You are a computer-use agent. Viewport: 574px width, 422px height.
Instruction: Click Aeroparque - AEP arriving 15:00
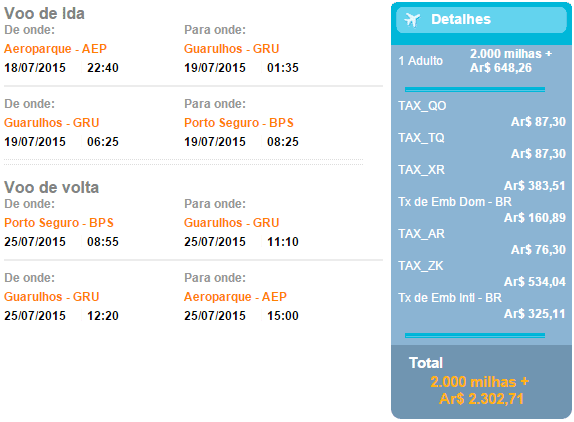tap(235, 296)
